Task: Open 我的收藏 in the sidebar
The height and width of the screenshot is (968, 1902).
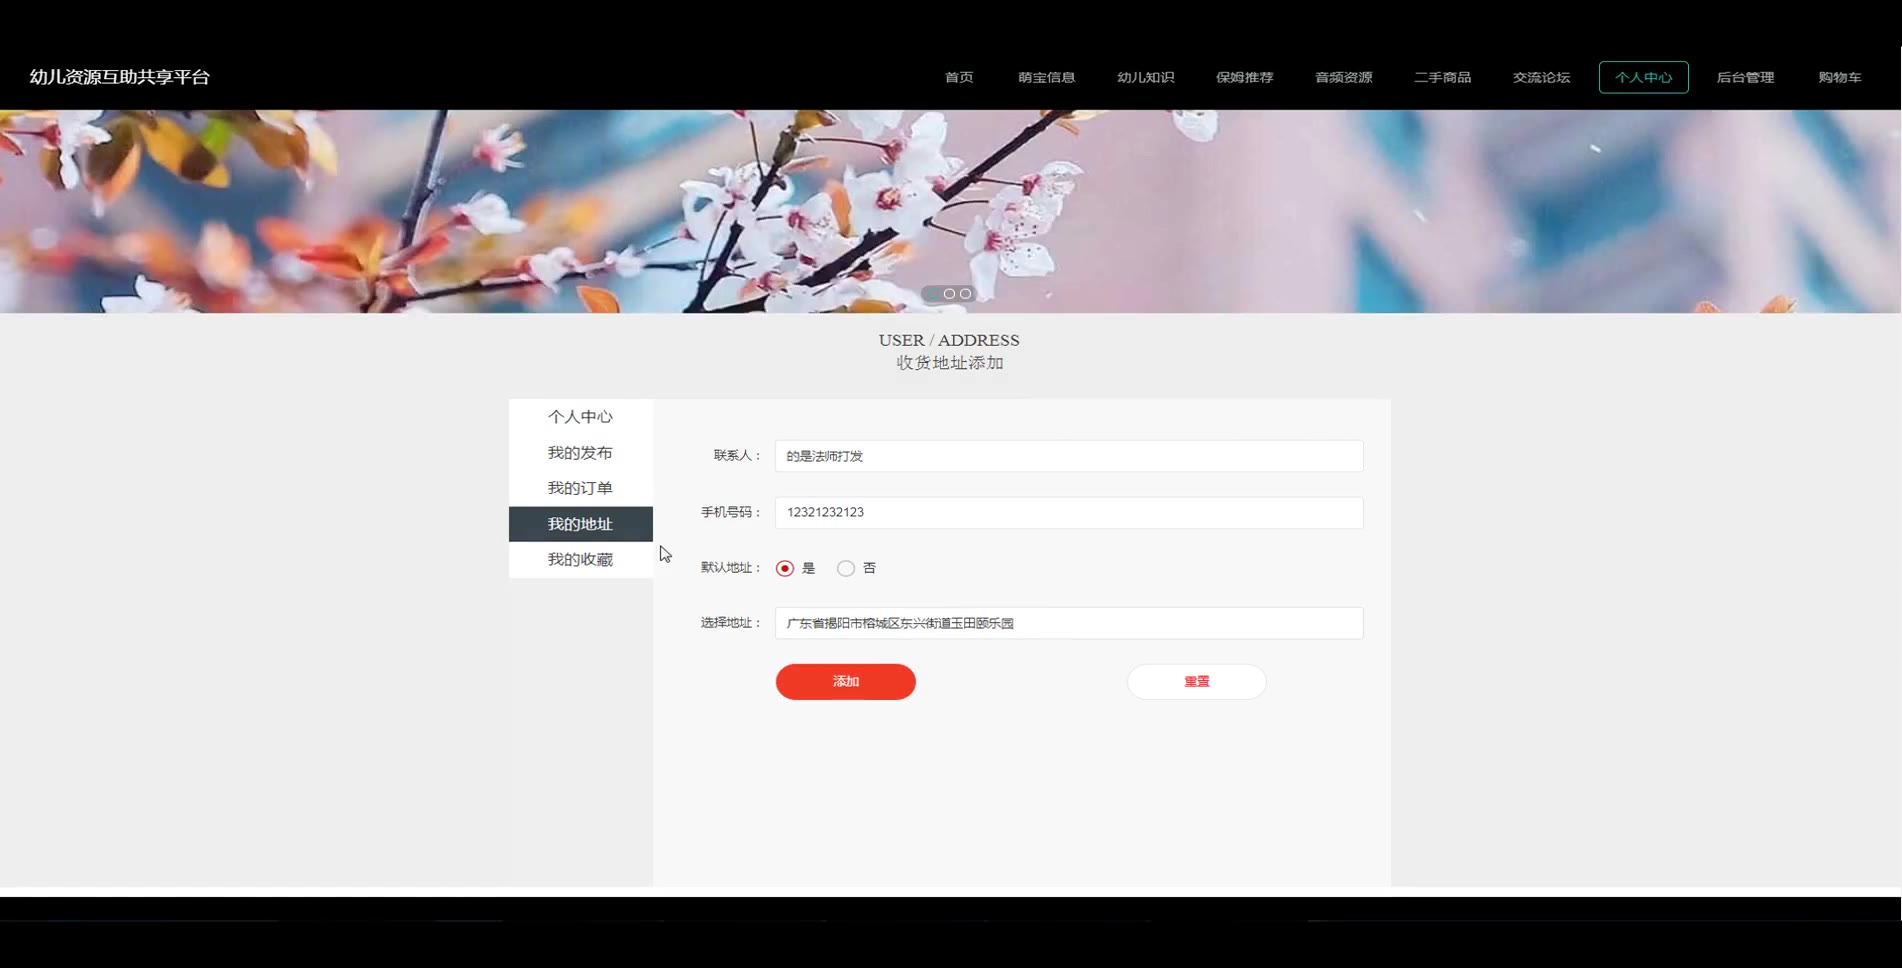Action: pyautogui.click(x=580, y=560)
